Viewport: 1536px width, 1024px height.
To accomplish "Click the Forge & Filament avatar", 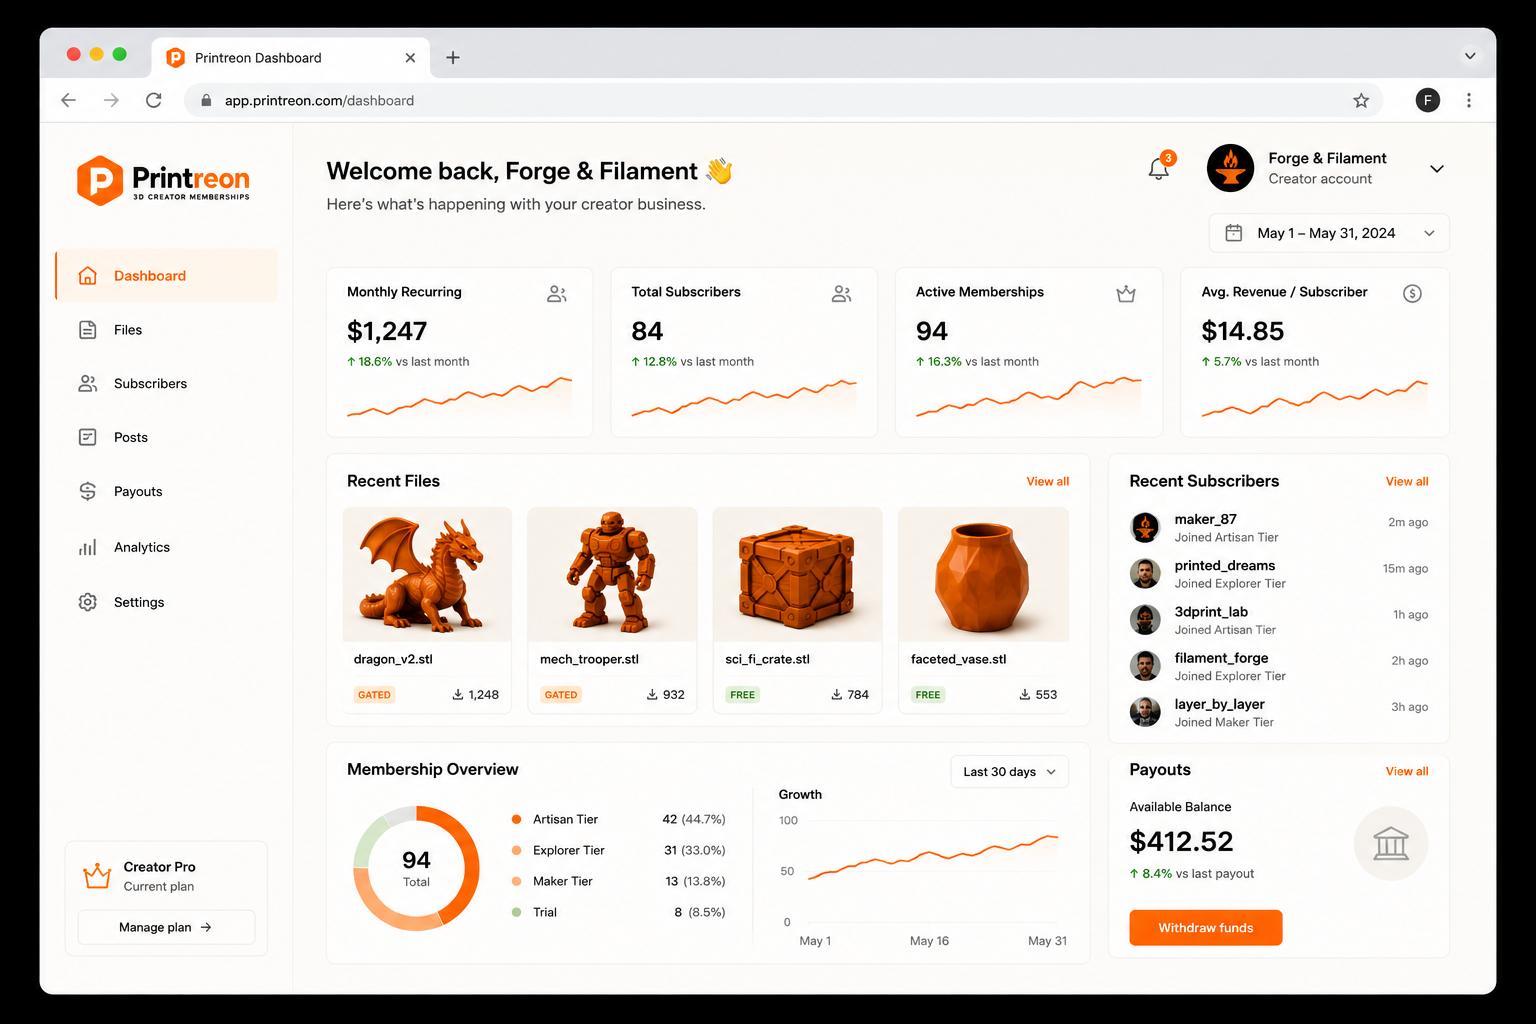I will click(1230, 168).
